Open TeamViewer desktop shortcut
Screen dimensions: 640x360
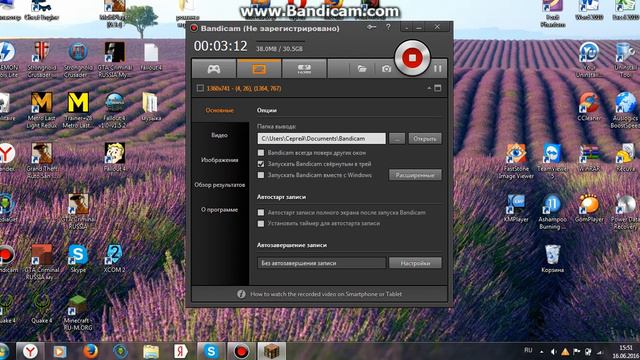click(x=552, y=161)
